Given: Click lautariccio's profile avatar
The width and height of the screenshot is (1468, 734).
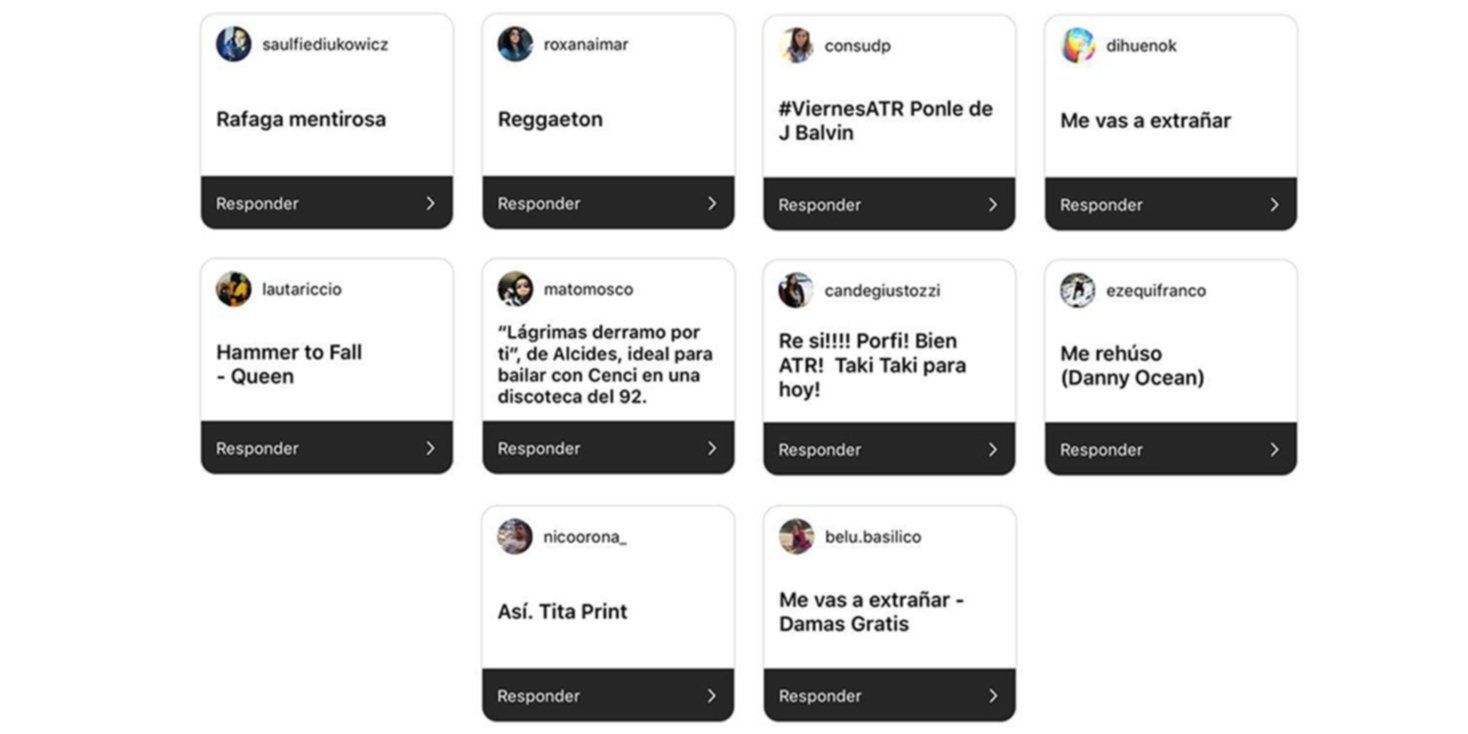Looking at the screenshot, I should [x=233, y=289].
